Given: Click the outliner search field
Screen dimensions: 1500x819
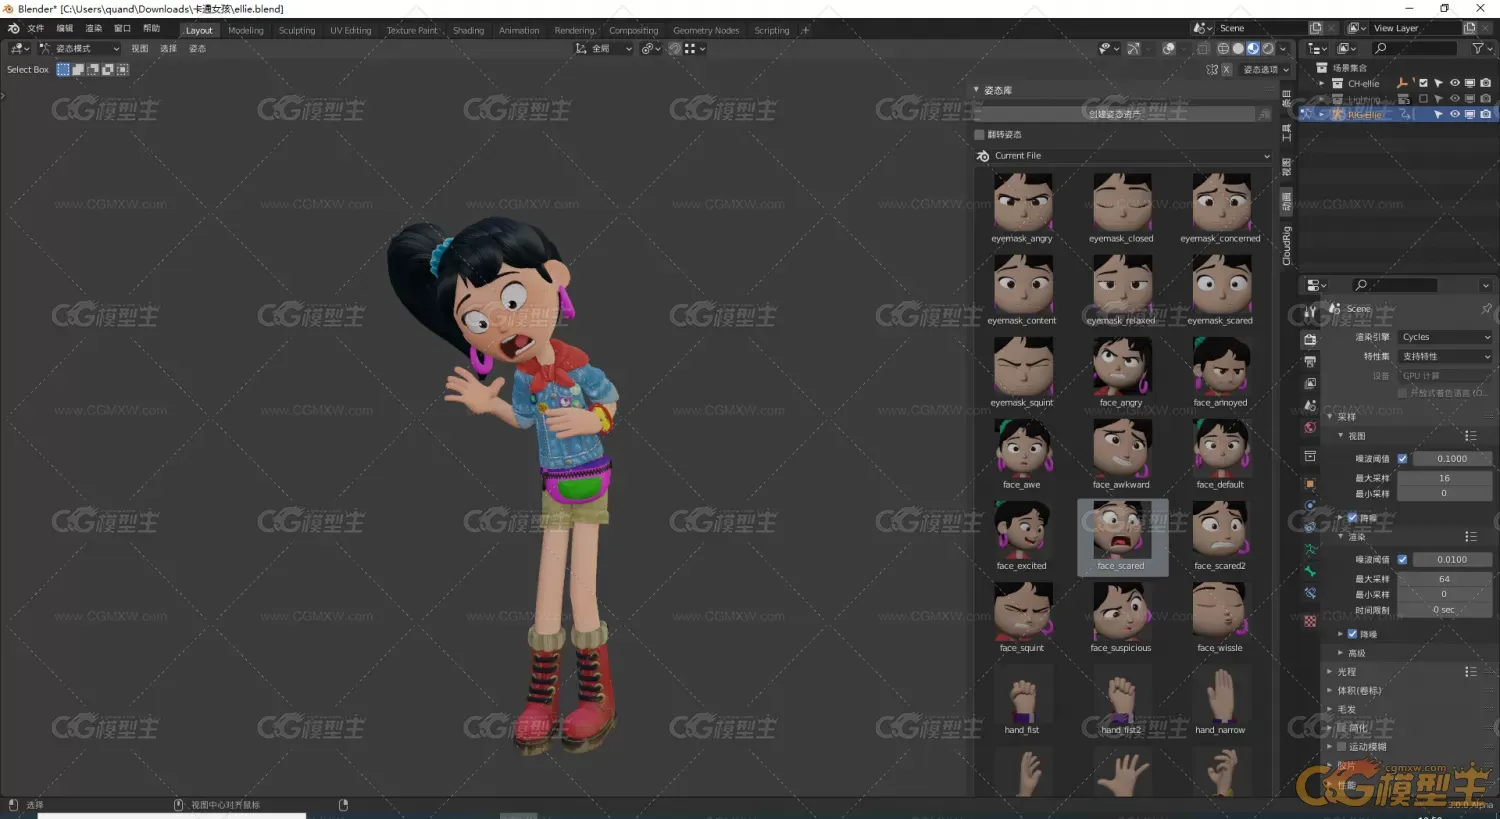Looking at the screenshot, I should 1416,48.
